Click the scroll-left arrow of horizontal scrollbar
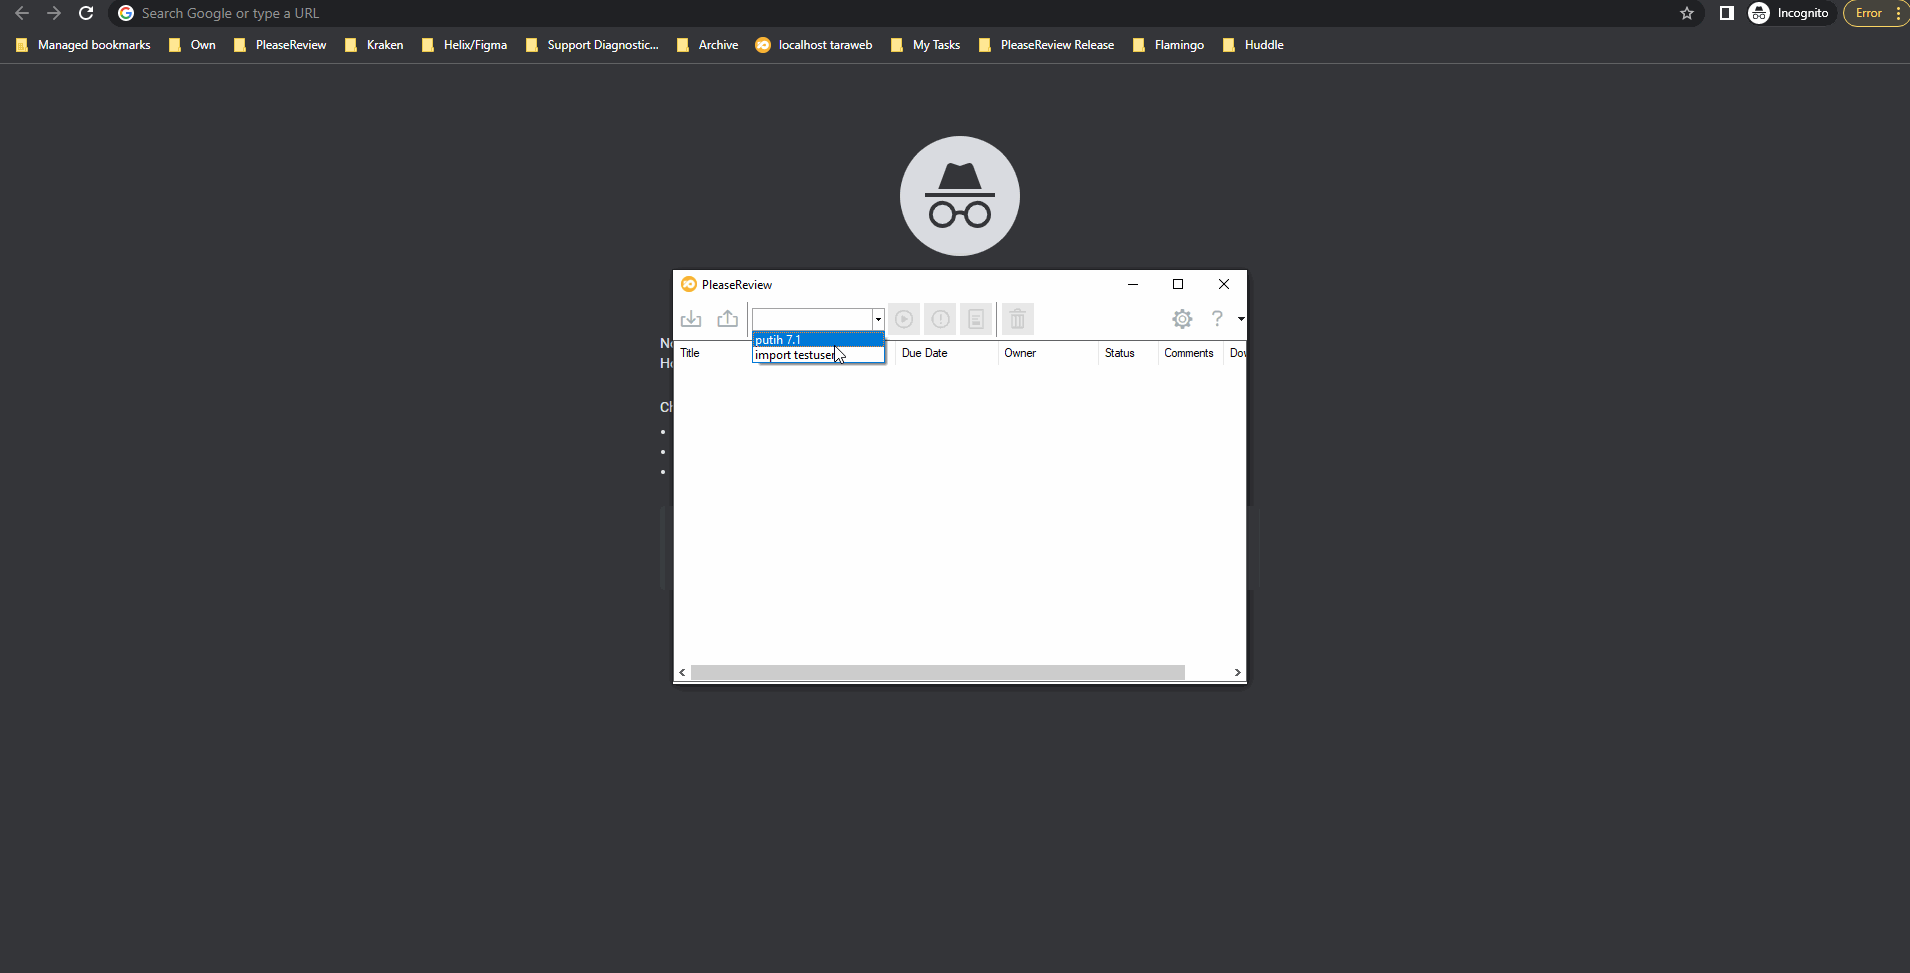The image size is (1910, 973). 682,673
